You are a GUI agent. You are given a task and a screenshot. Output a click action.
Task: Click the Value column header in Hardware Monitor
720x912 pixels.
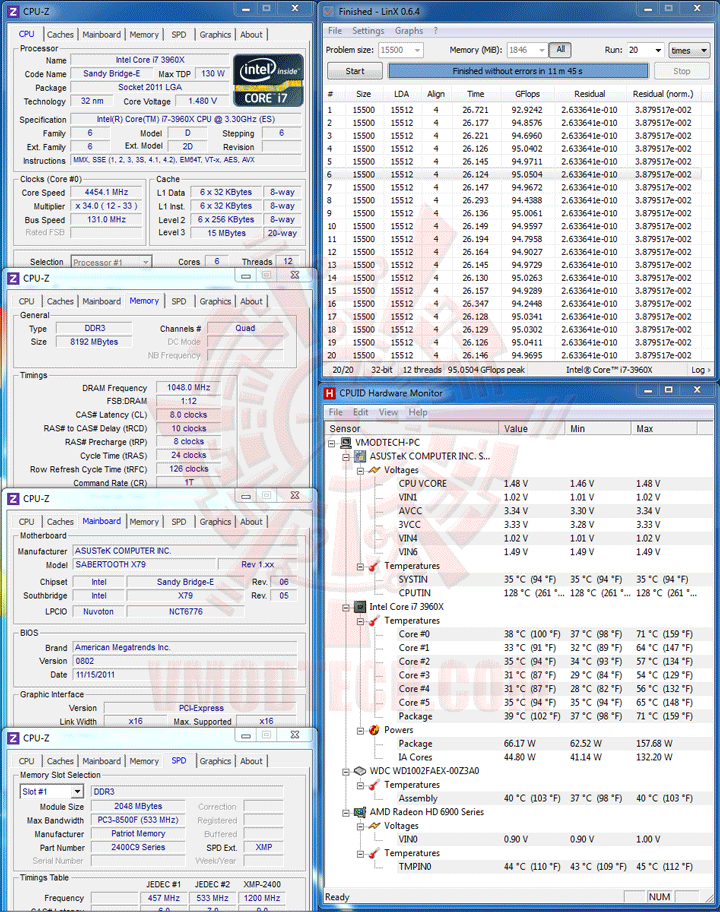(532, 429)
